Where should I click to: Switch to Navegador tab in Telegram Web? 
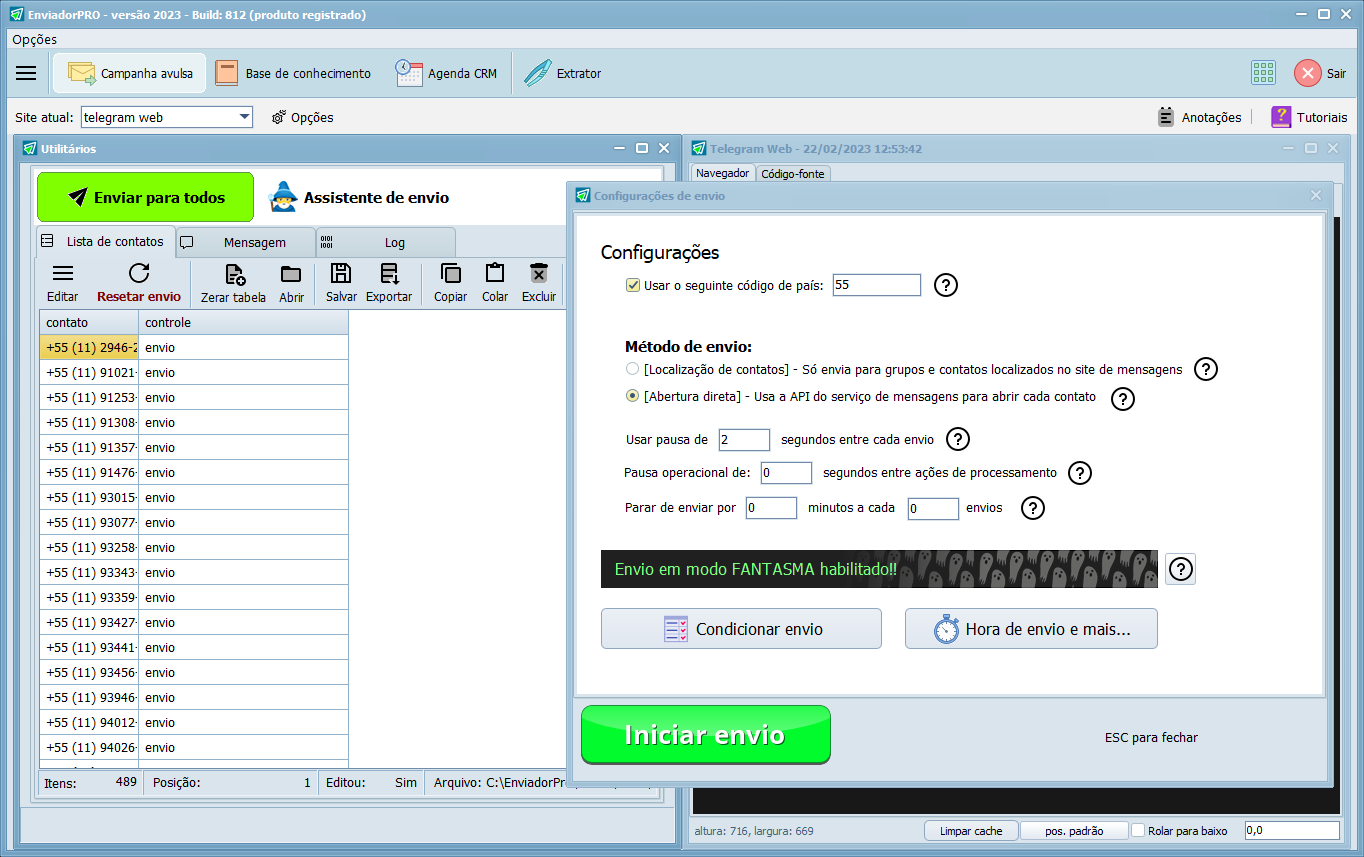point(723,173)
